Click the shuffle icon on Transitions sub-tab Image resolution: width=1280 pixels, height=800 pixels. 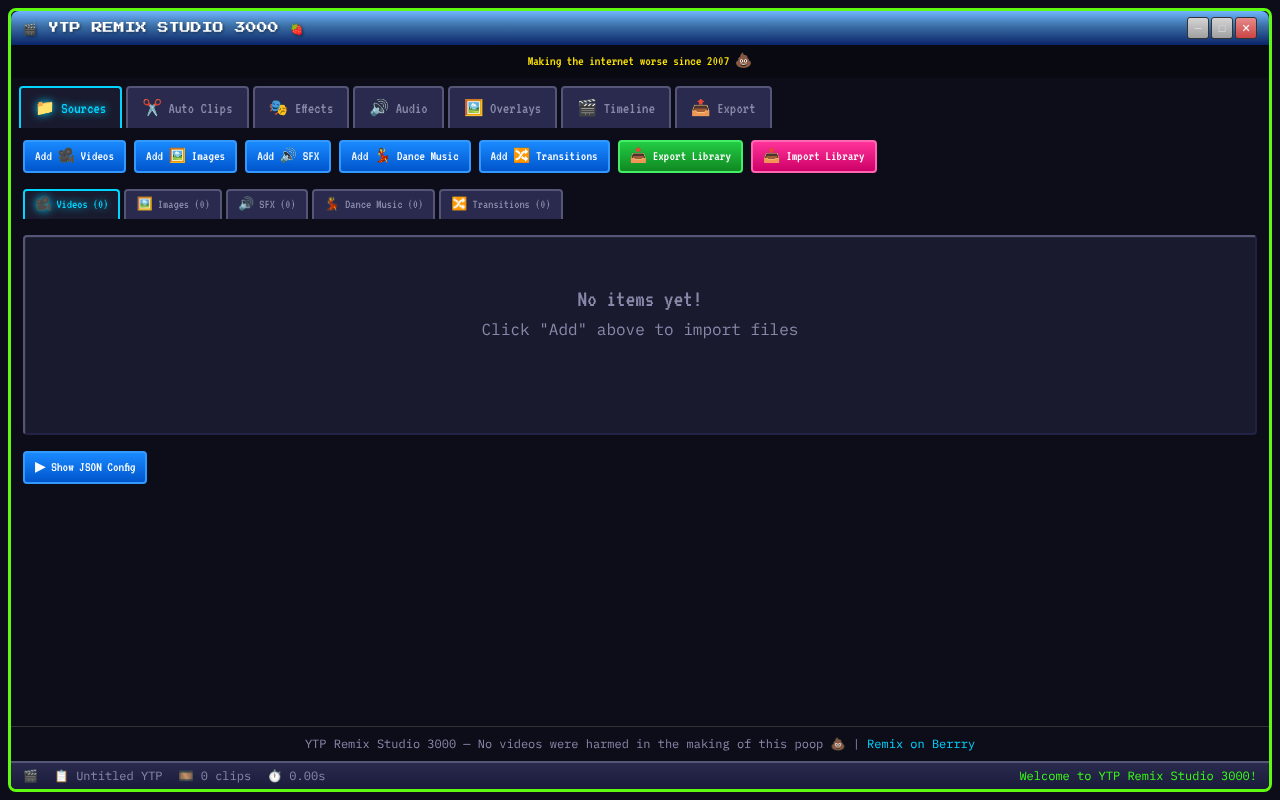pyautogui.click(x=459, y=204)
